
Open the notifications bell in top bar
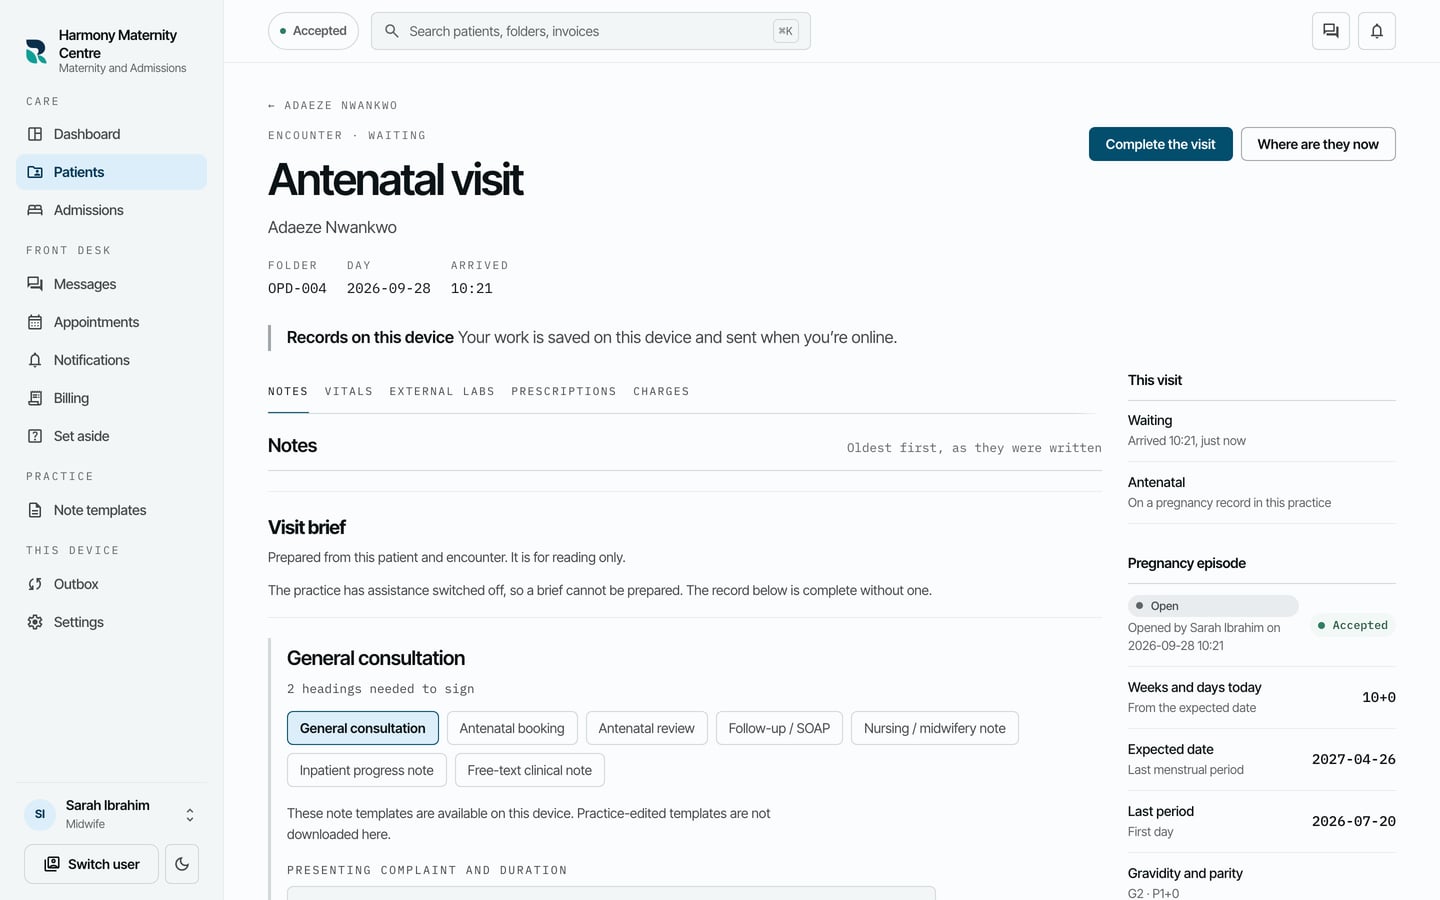[1376, 31]
